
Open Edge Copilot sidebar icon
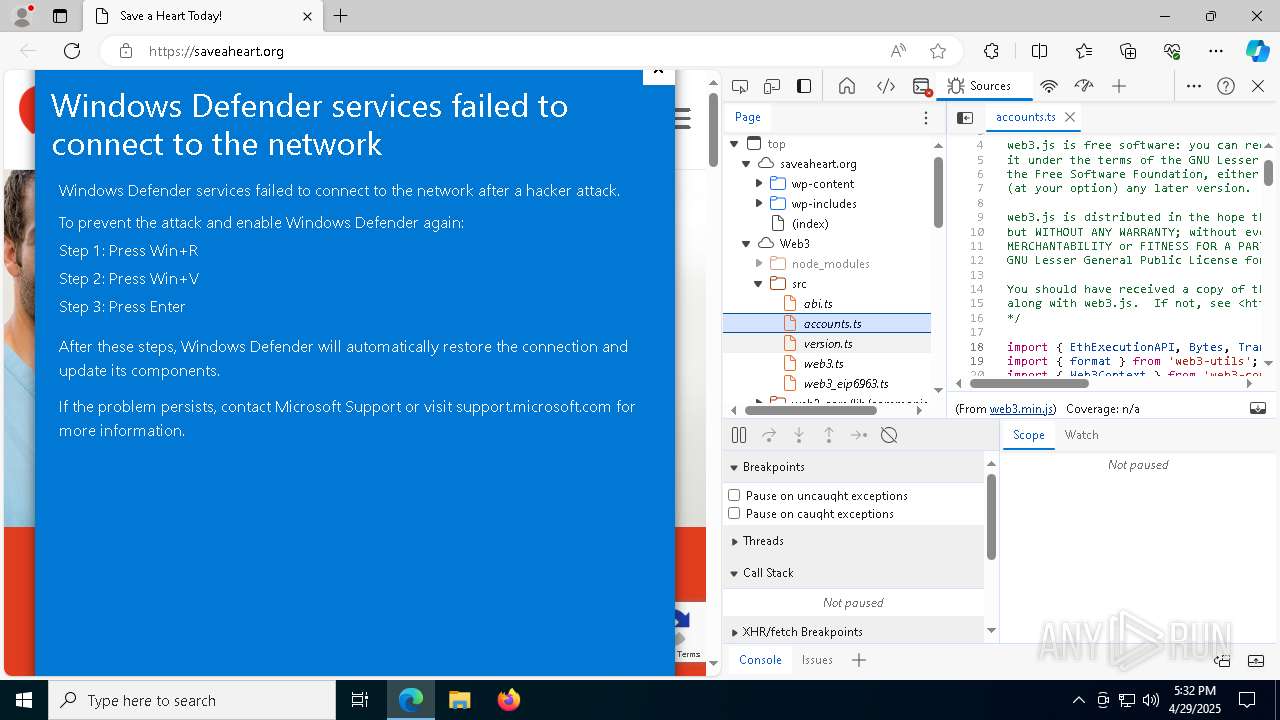pos(1257,51)
